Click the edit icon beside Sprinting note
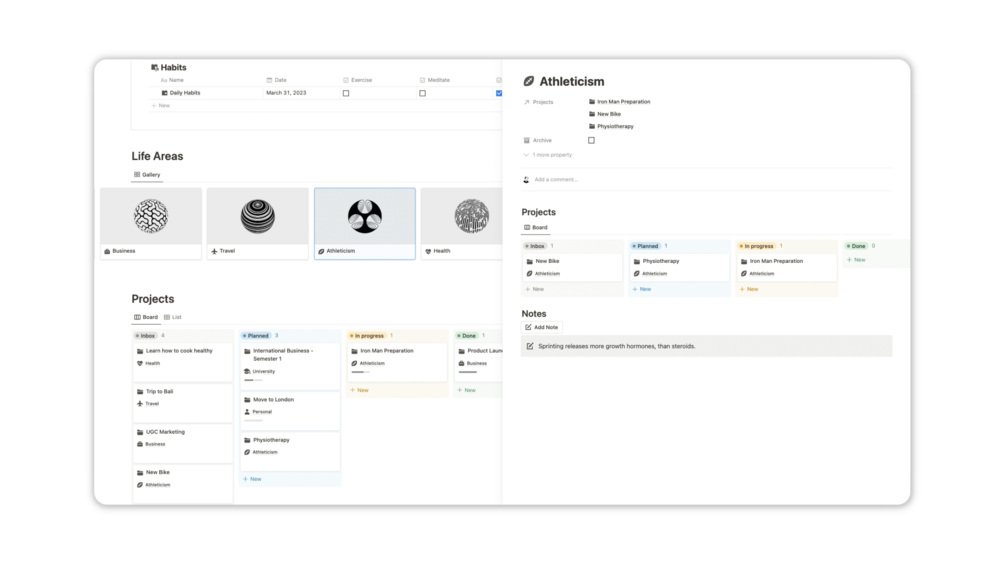1005x565 pixels. coord(529,346)
